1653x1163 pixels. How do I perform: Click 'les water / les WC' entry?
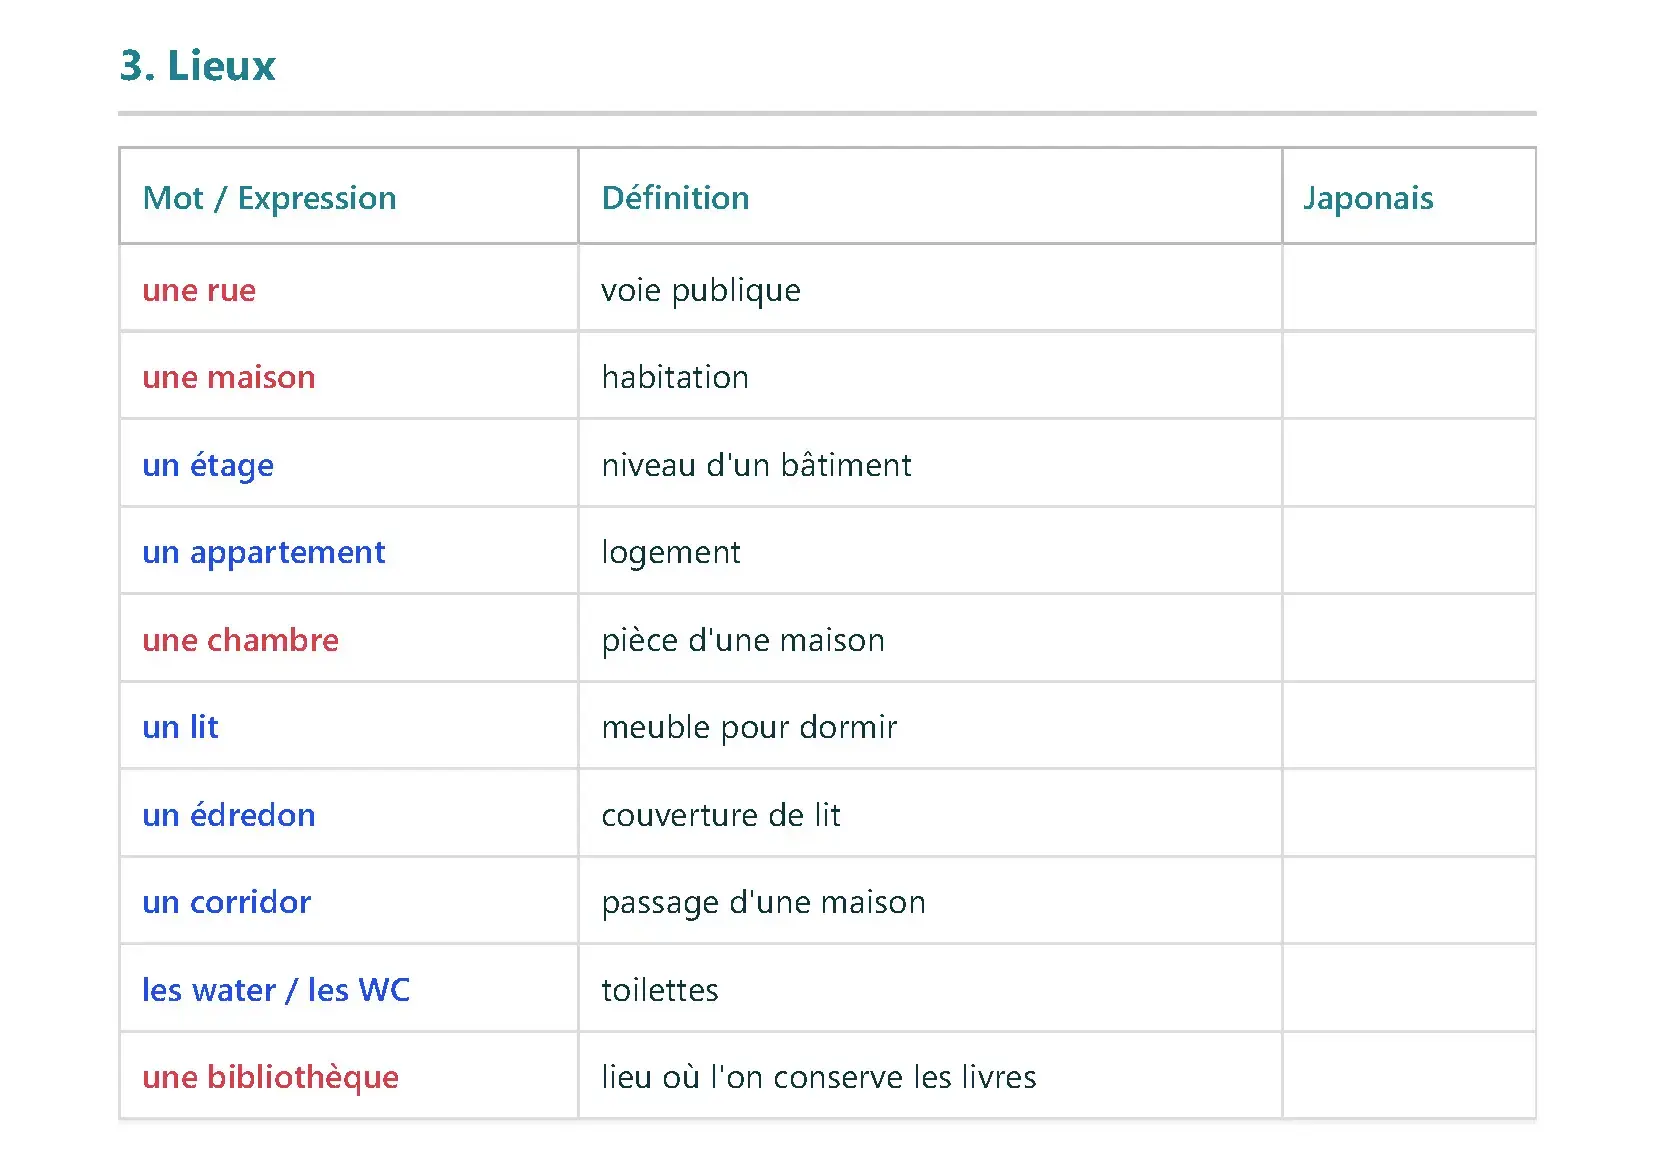[276, 990]
